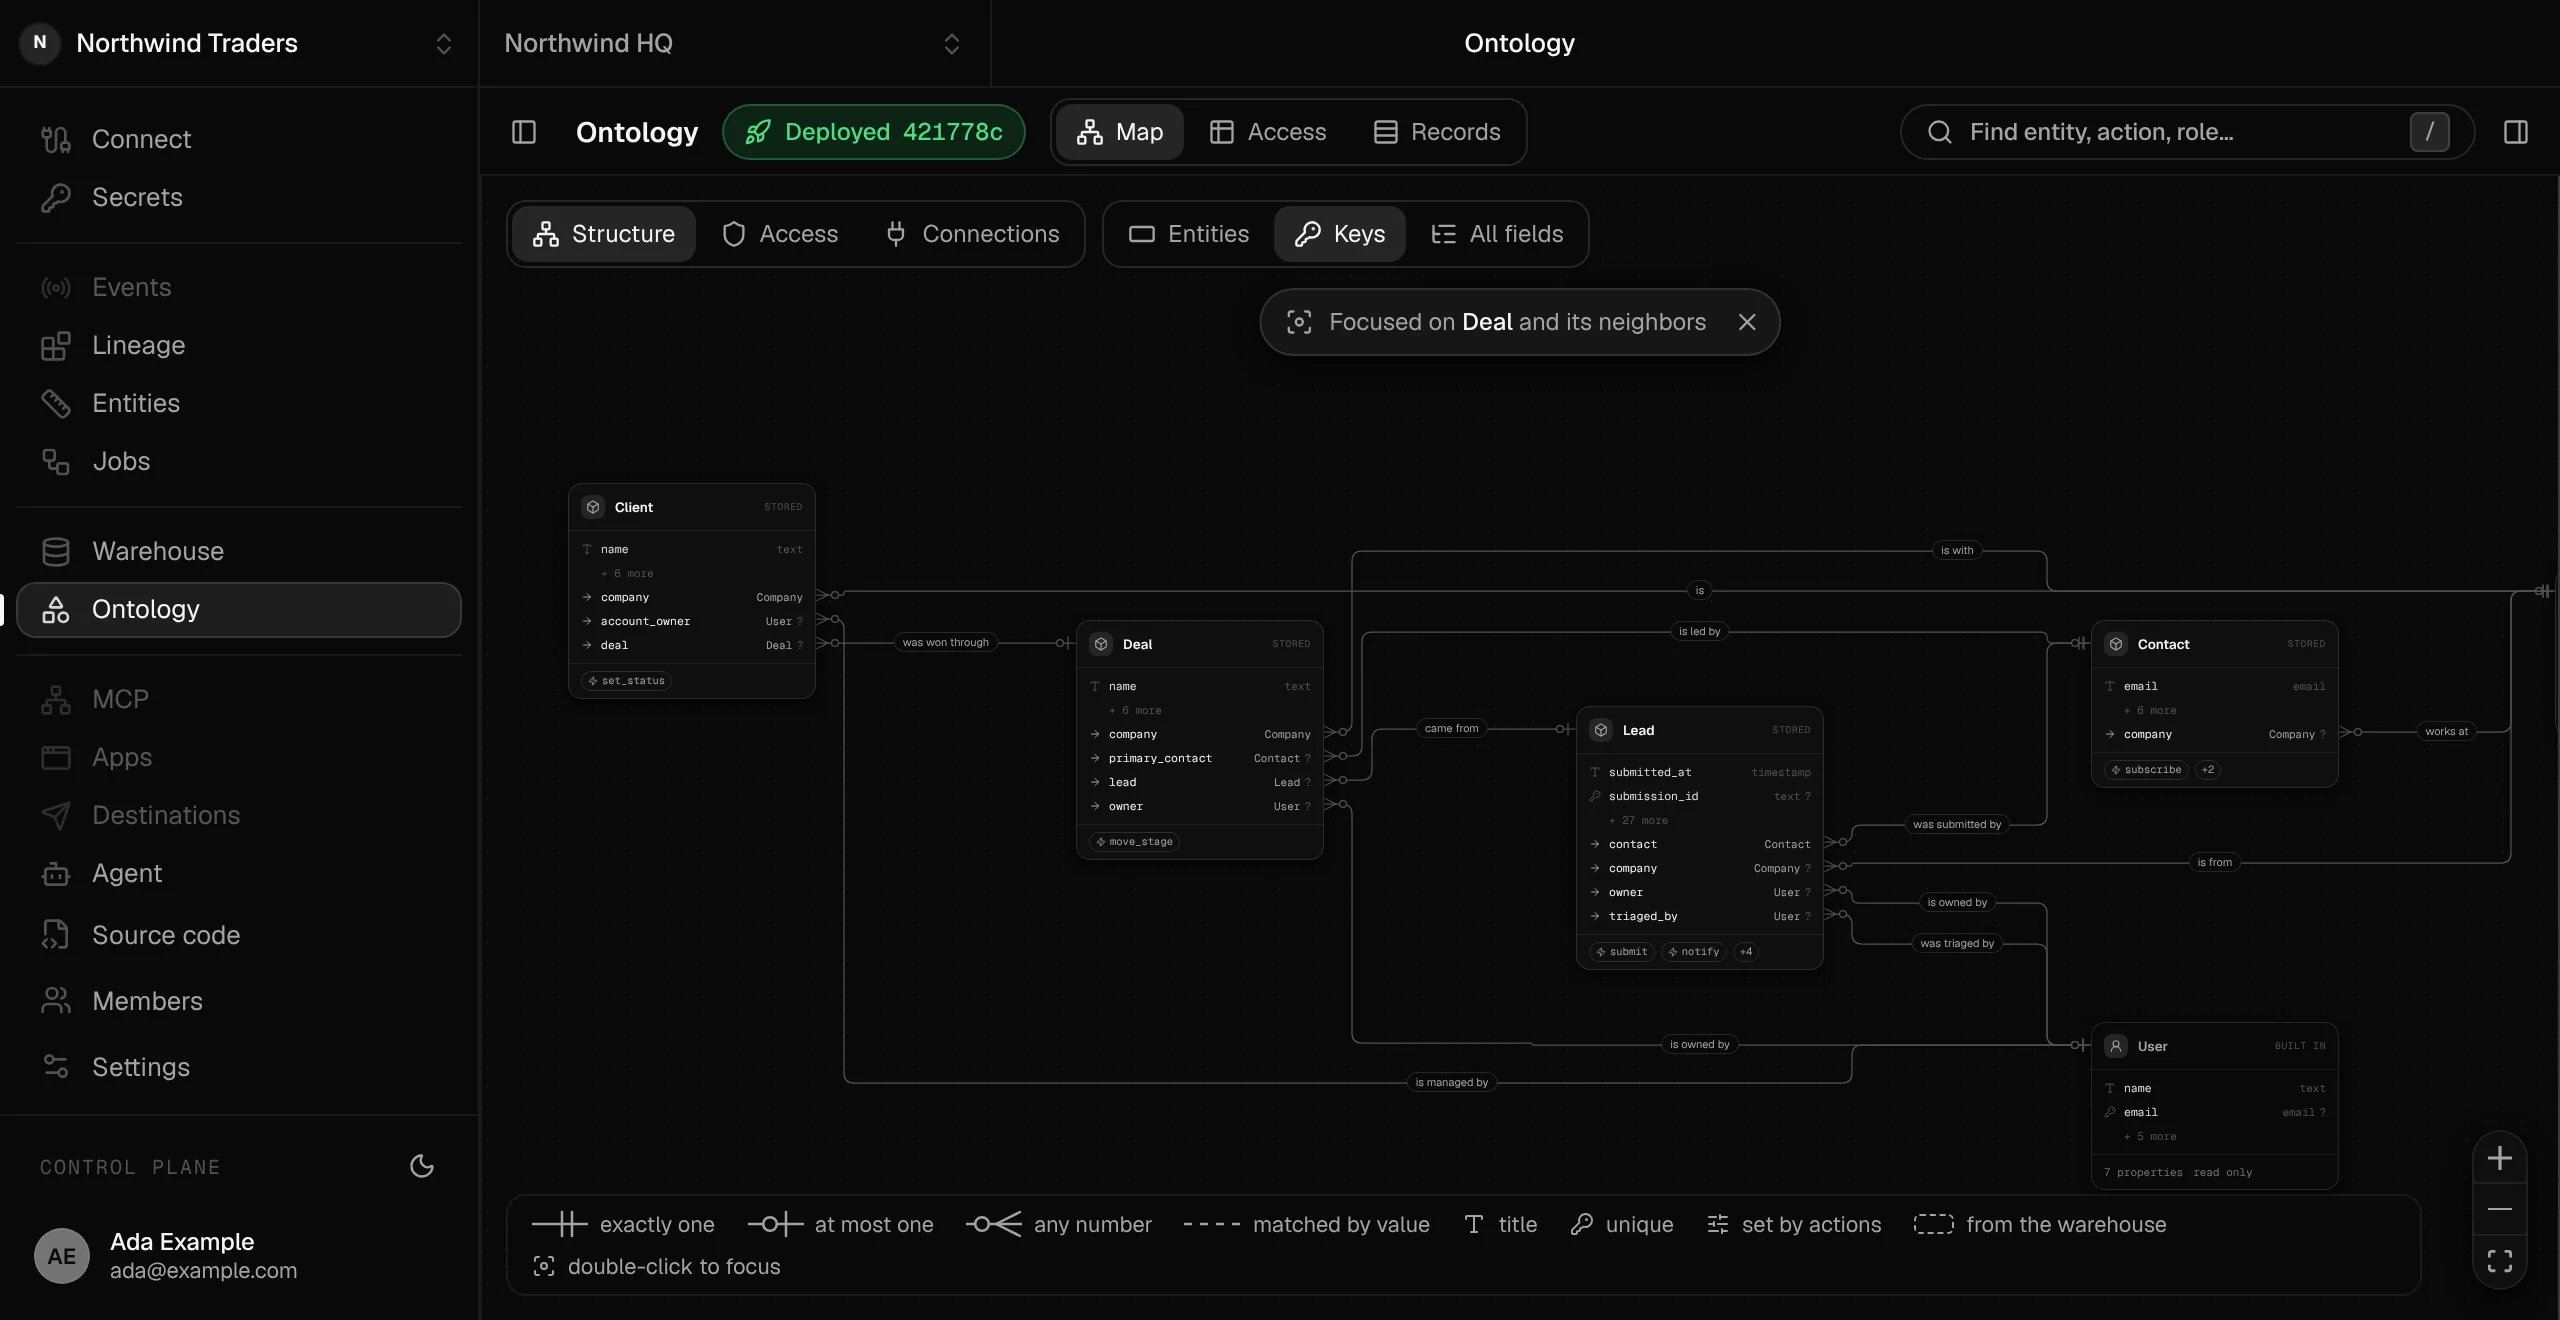Screen dimensions: 2560x1320
Task: Open the MCP page
Action: coord(239,699)
